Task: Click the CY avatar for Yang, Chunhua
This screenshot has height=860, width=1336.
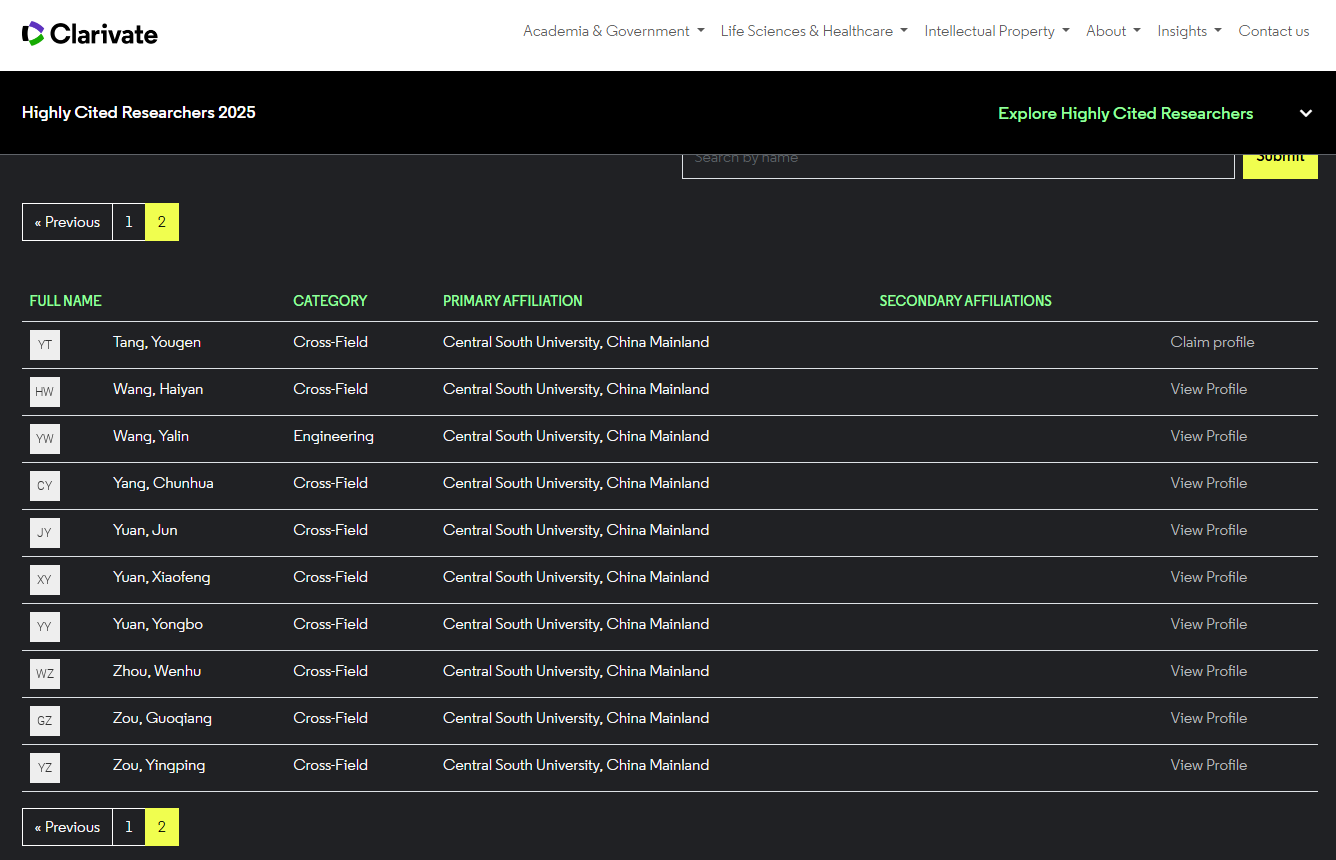Action: point(45,486)
